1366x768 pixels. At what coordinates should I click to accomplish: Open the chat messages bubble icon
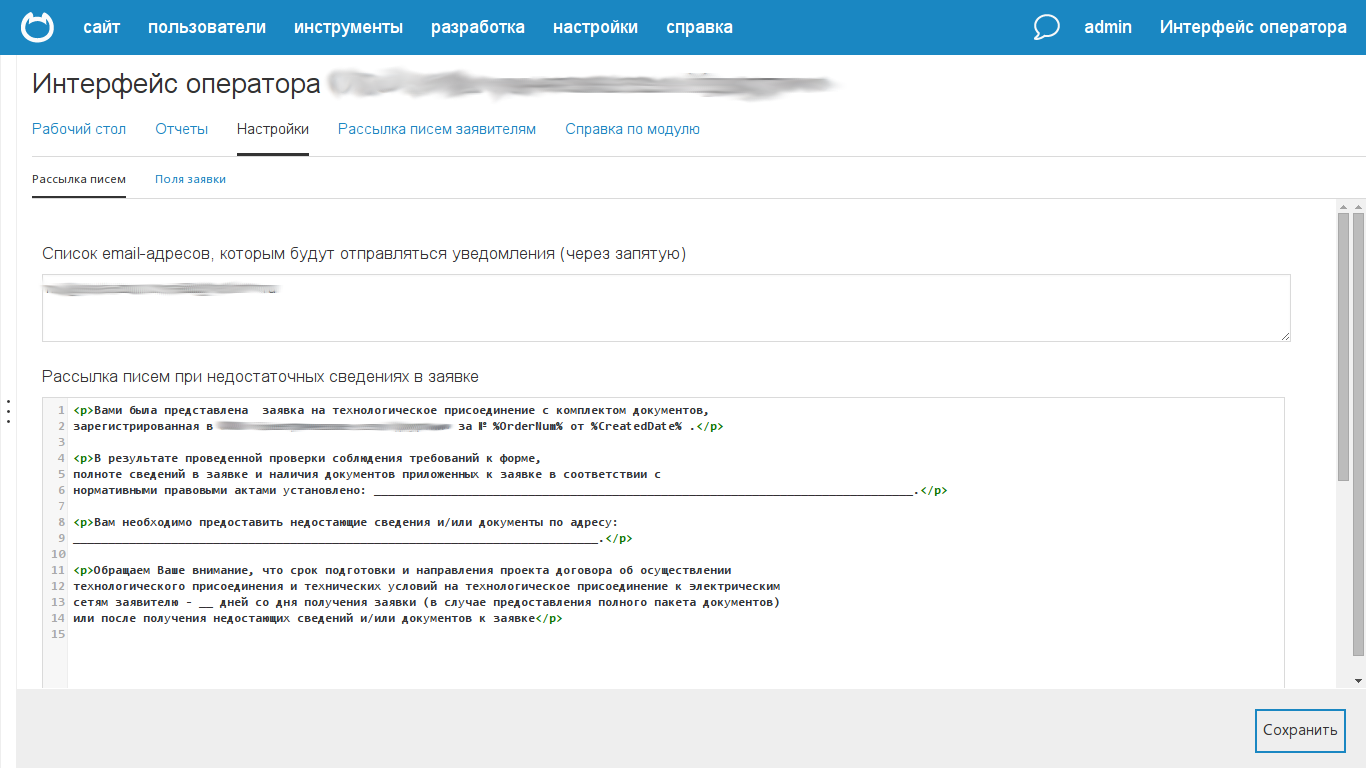tap(1046, 27)
